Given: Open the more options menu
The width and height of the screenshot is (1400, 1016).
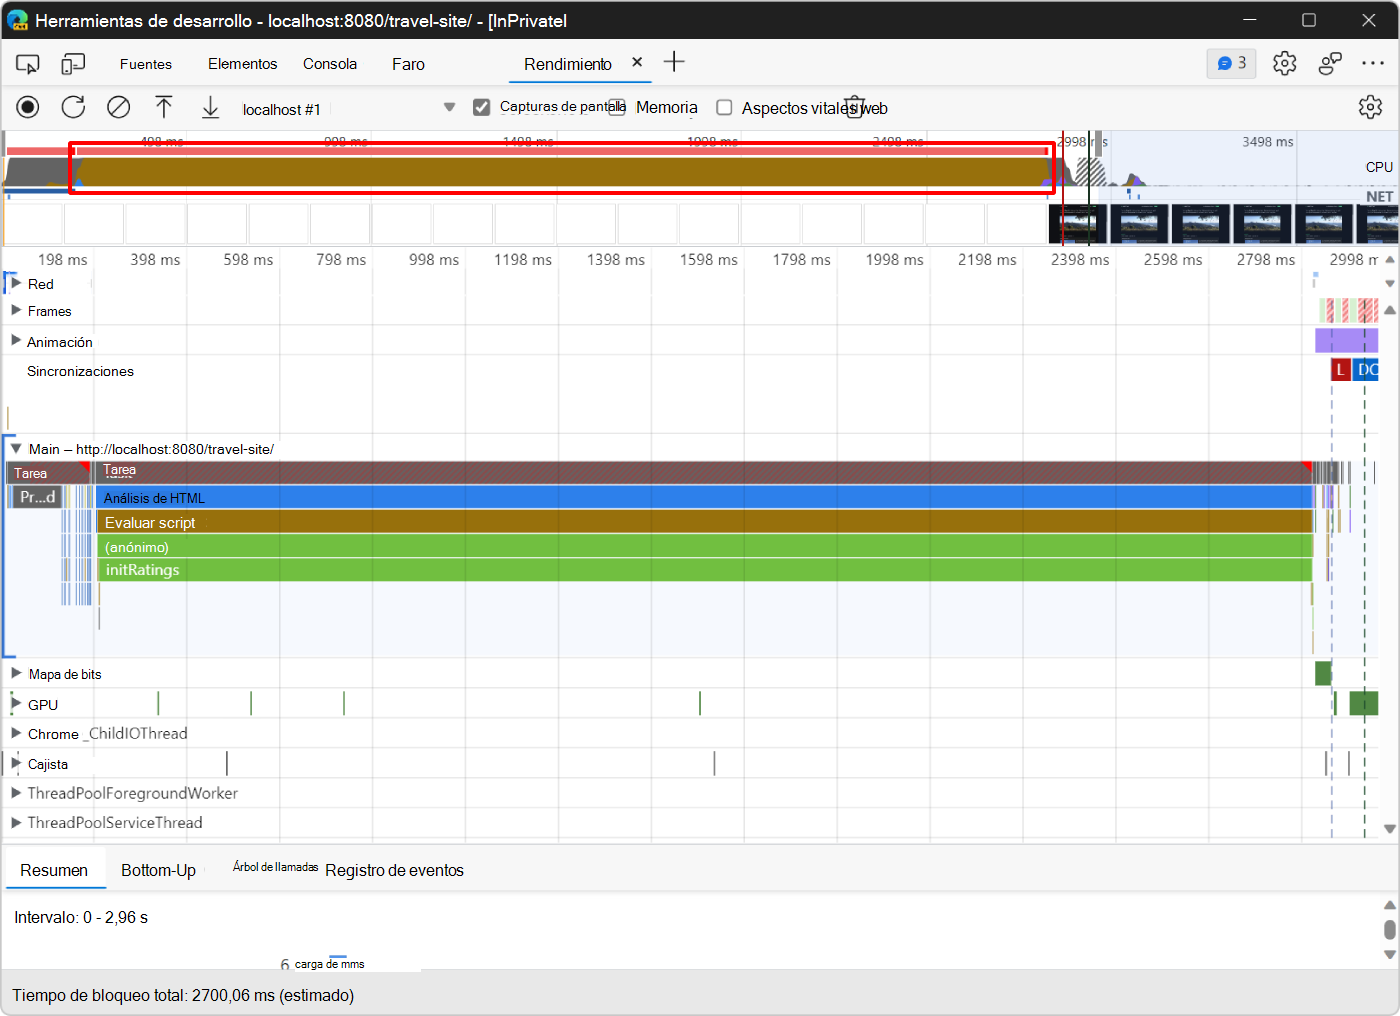Looking at the screenshot, I should tap(1372, 63).
